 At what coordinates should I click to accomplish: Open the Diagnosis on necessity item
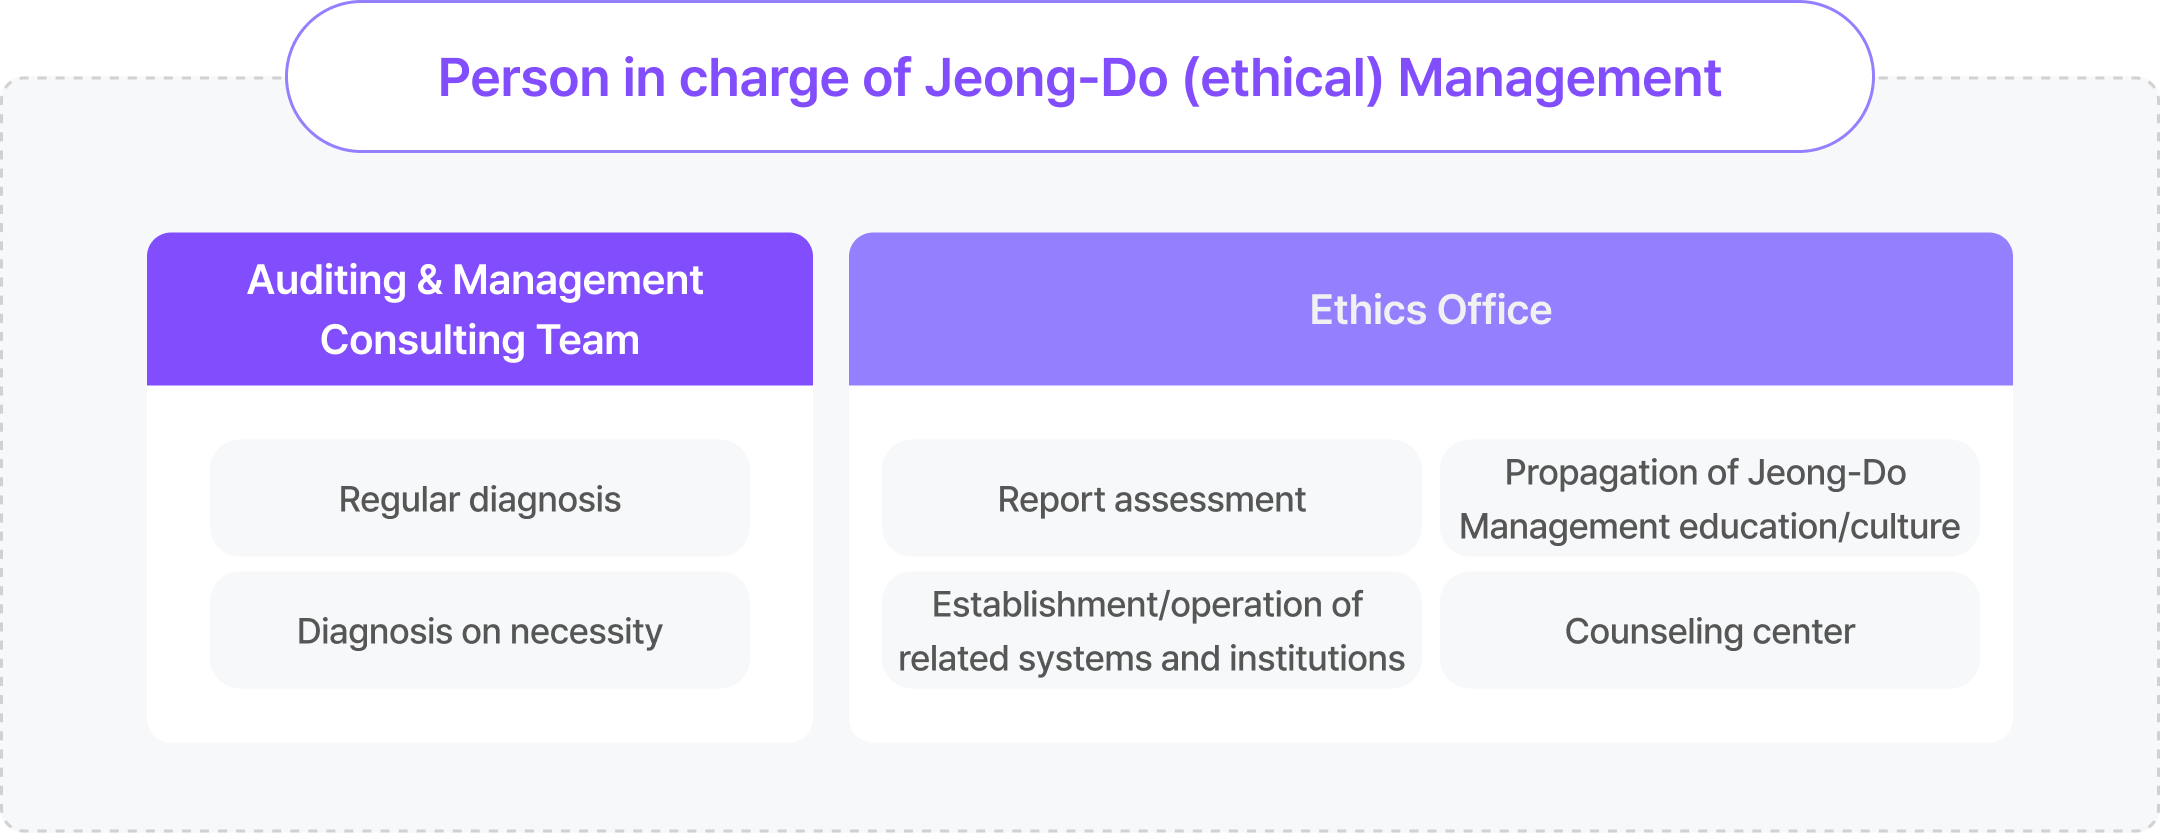479,631
